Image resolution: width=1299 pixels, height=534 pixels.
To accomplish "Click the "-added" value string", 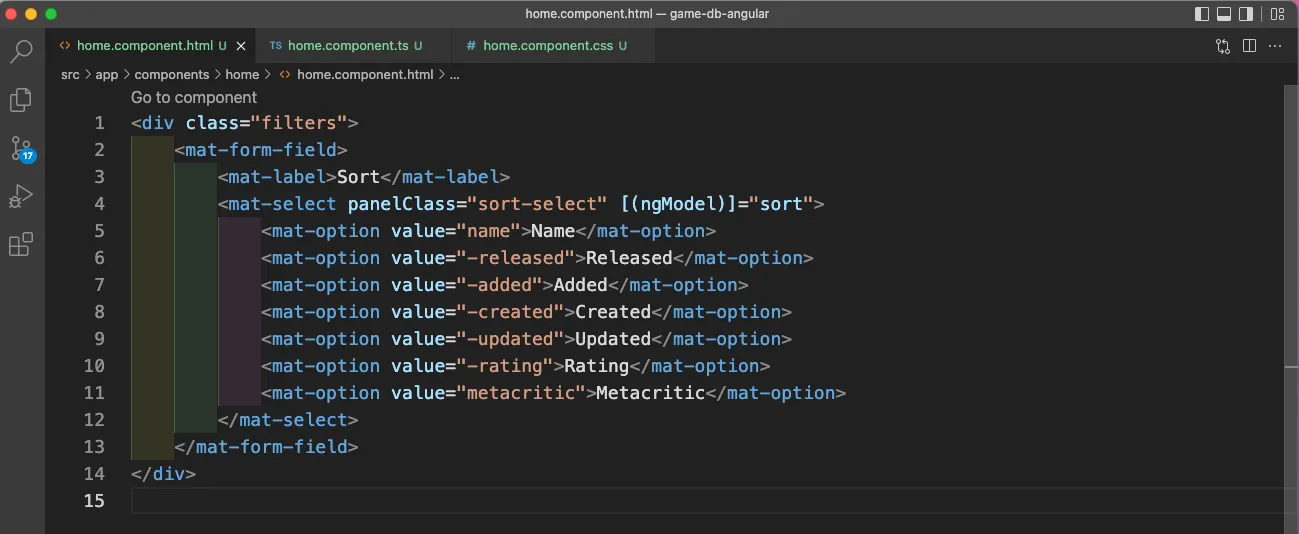I will coord(499,285).
